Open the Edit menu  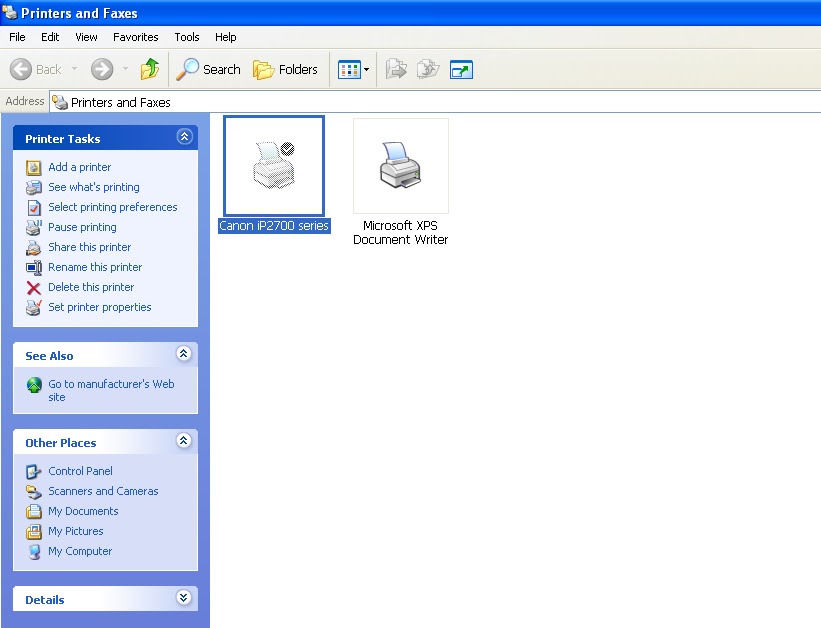(x=50, y=37)
